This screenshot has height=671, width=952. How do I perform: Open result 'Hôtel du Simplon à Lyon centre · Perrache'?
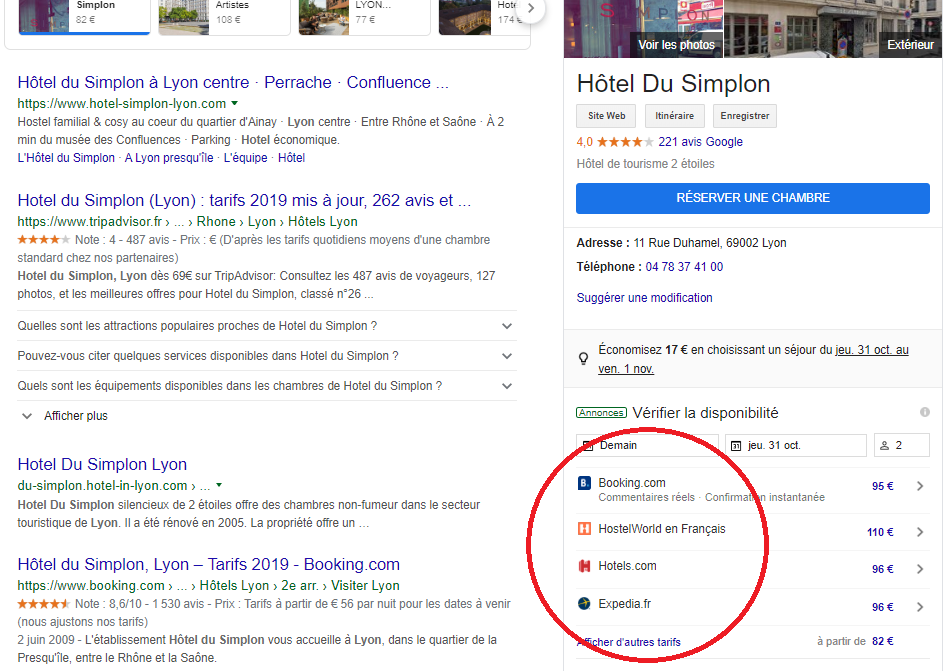(x=233, y=83)
